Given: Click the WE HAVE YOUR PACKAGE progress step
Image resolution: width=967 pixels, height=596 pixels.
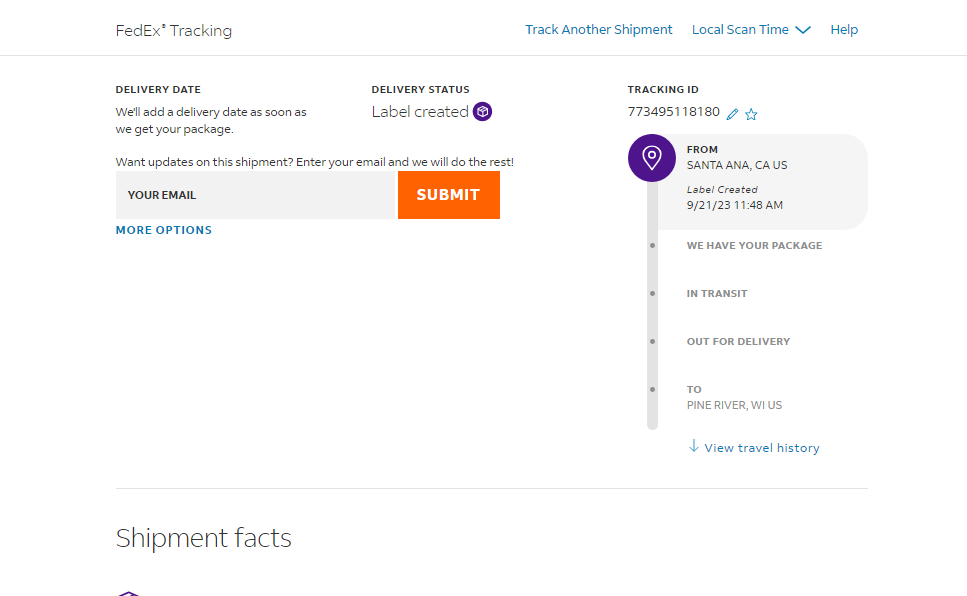Looking at the screenshot, I should click(x=754, y=246).
